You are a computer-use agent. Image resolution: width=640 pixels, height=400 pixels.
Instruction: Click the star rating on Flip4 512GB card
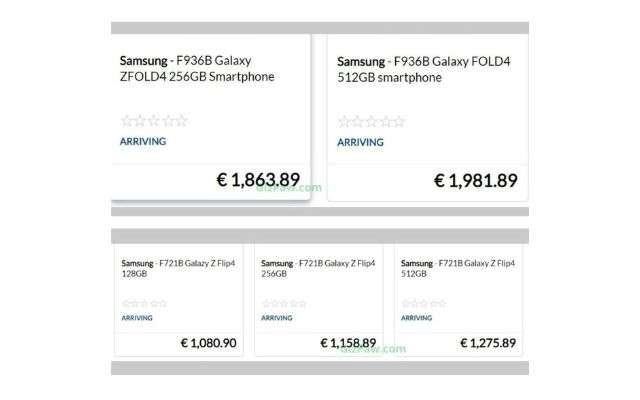pyautogui.click(x=424, y=303)
